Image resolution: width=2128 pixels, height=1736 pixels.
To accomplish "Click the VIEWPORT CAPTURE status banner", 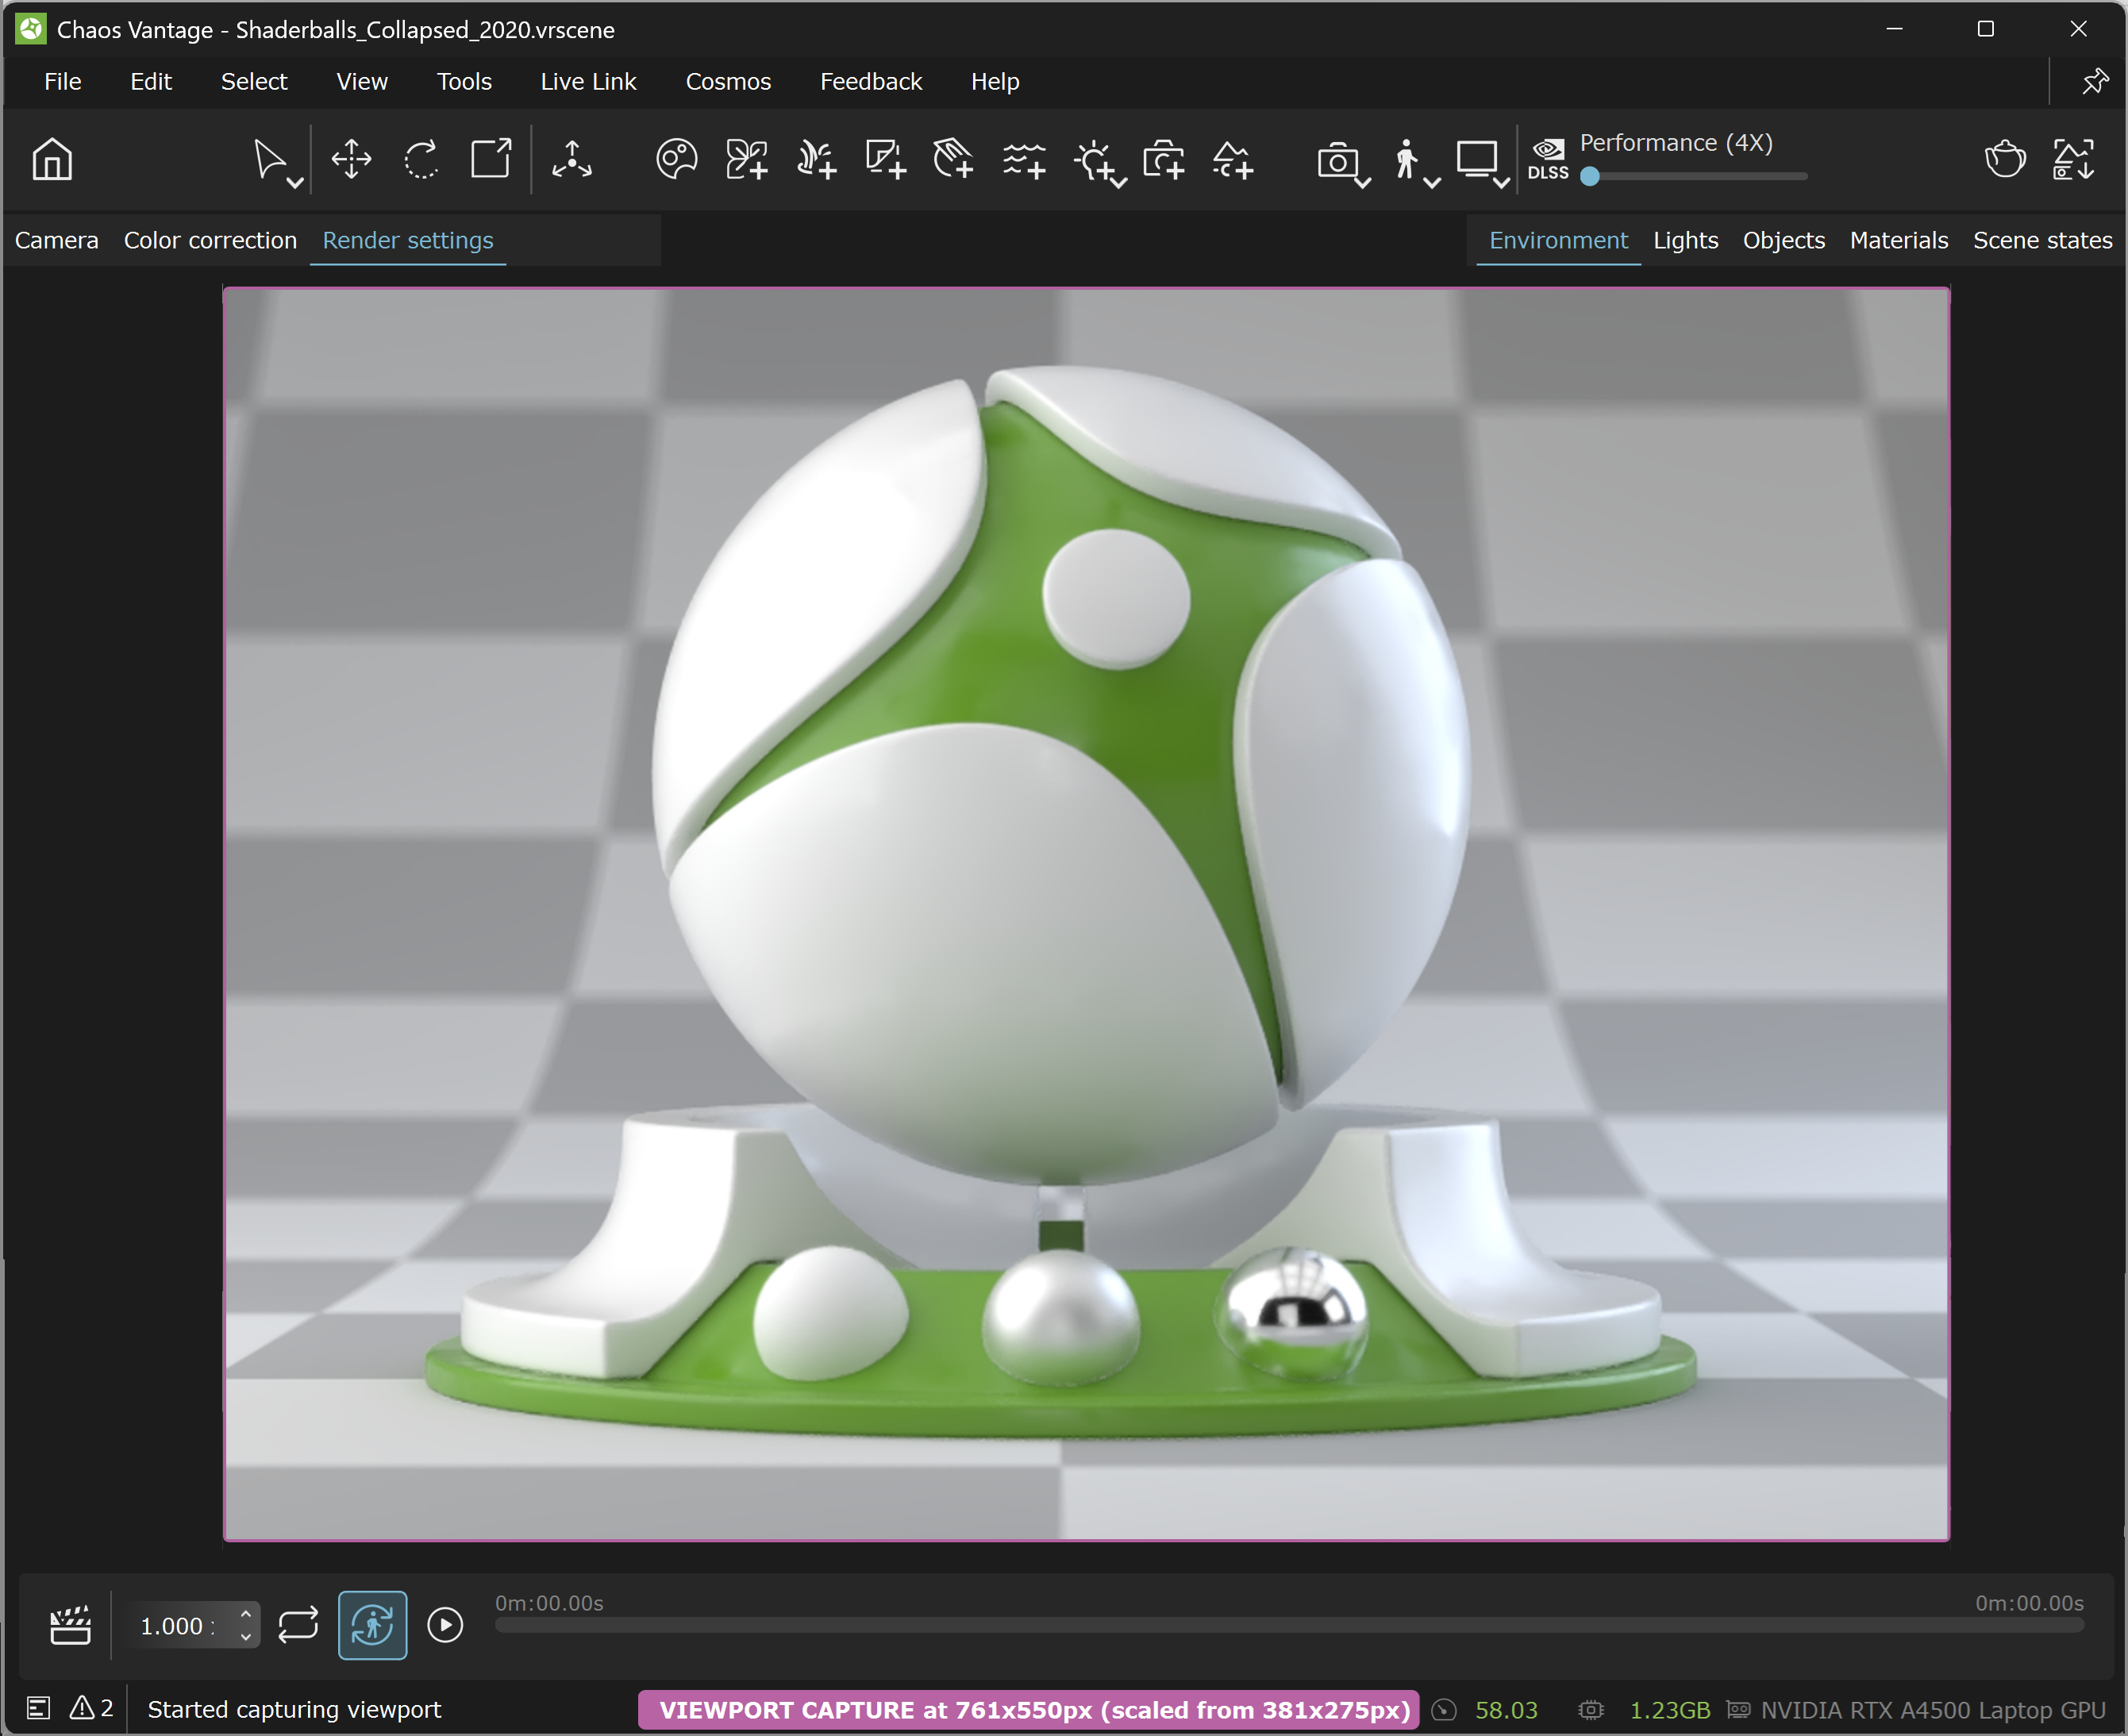I will pyautogui.click(x=1029, y=1710).
